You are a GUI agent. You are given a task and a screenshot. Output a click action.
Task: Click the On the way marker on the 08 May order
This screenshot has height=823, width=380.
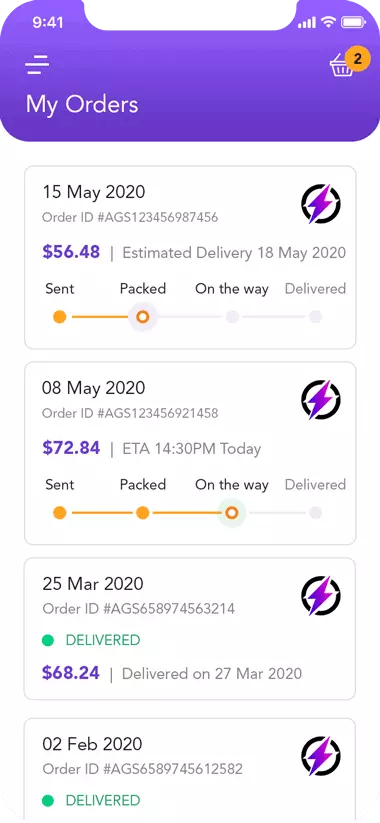[x=231, y=513]
